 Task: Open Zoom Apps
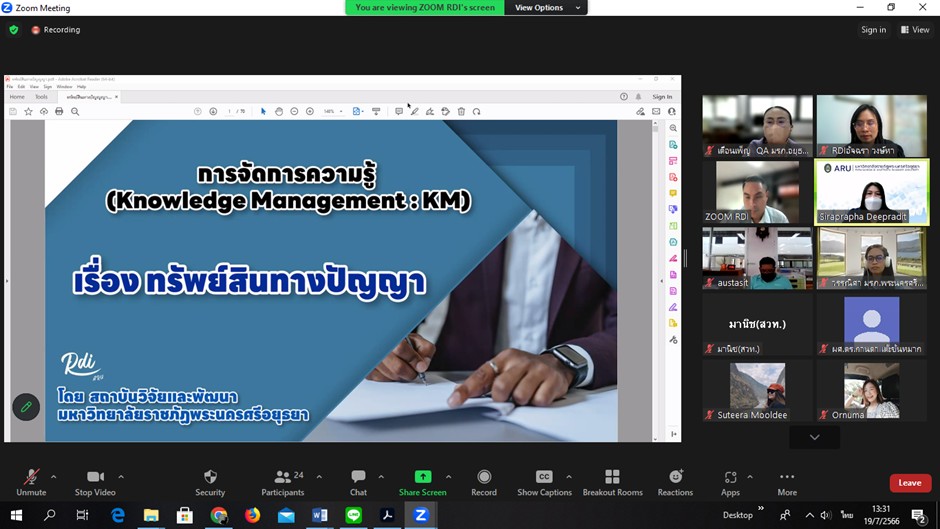coord(730,483)
